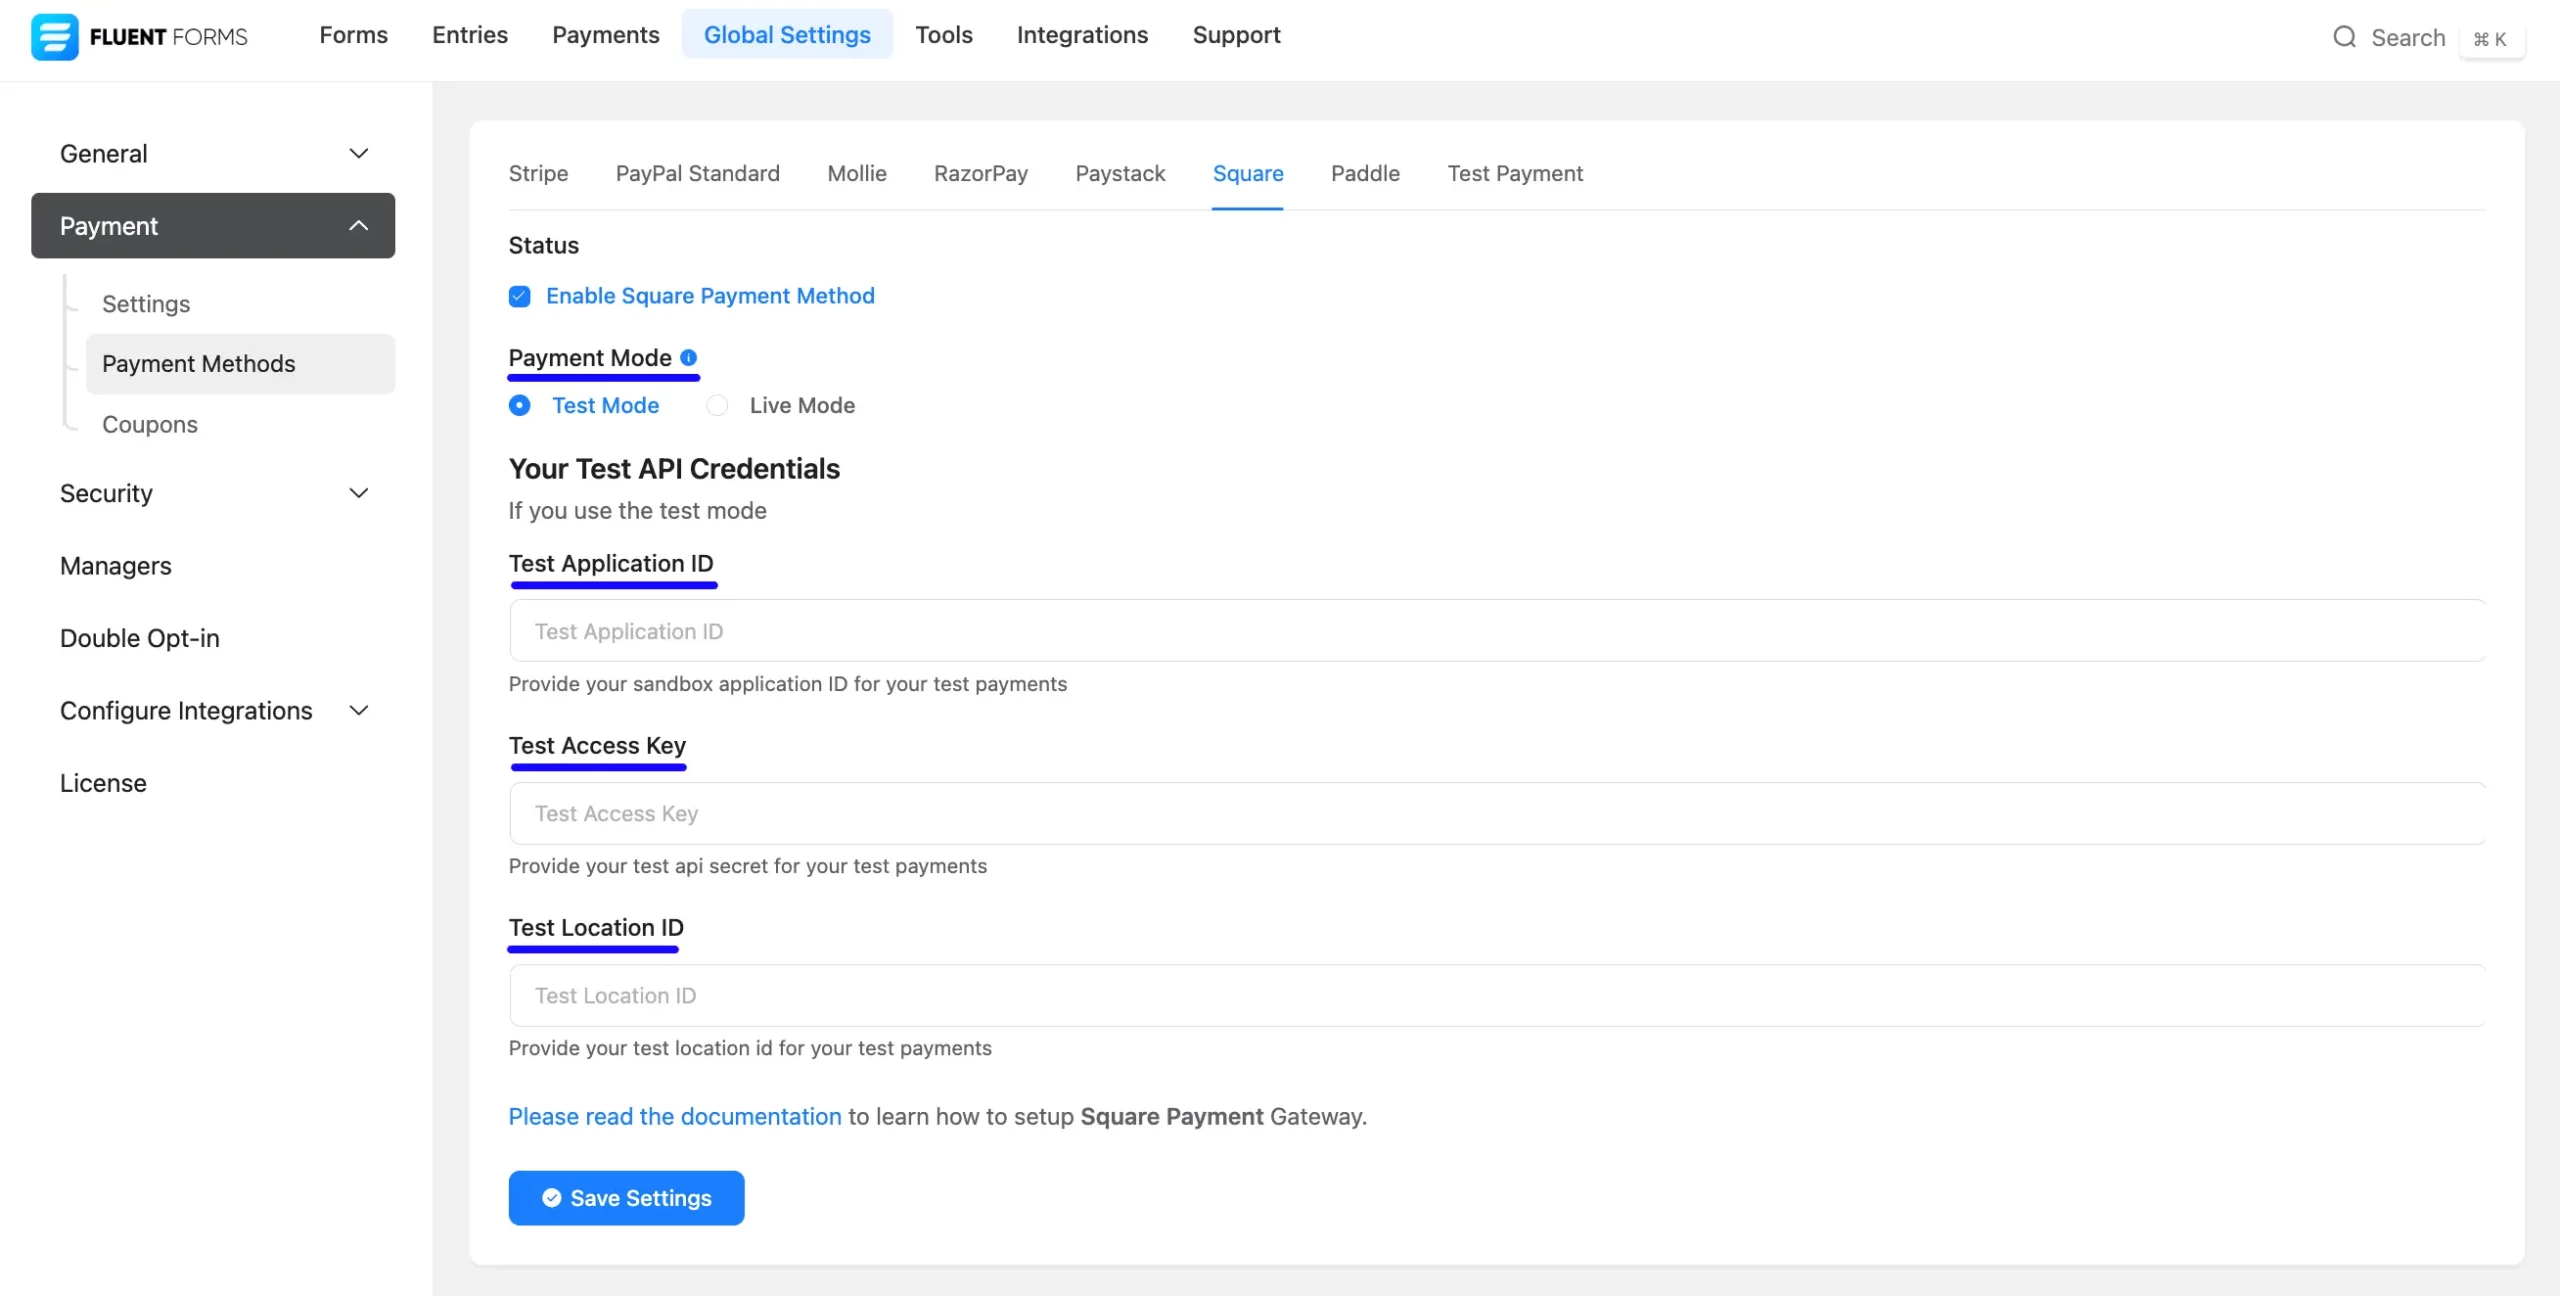Expand the Configure Integrations chevron
Screen dimensions: 2560x1296
pyautogui.click(x=359, y=711)
